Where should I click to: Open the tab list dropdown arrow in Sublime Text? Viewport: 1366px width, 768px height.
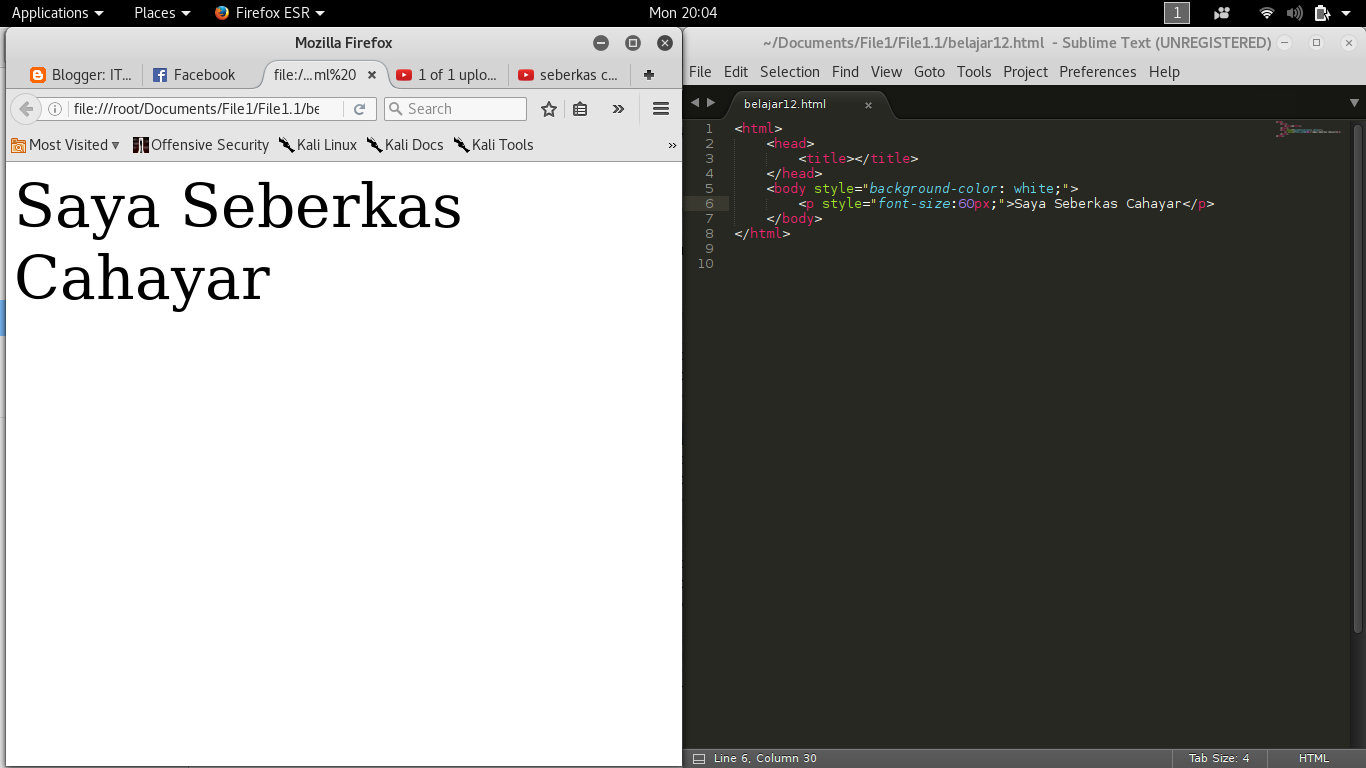coord(1353,102)
